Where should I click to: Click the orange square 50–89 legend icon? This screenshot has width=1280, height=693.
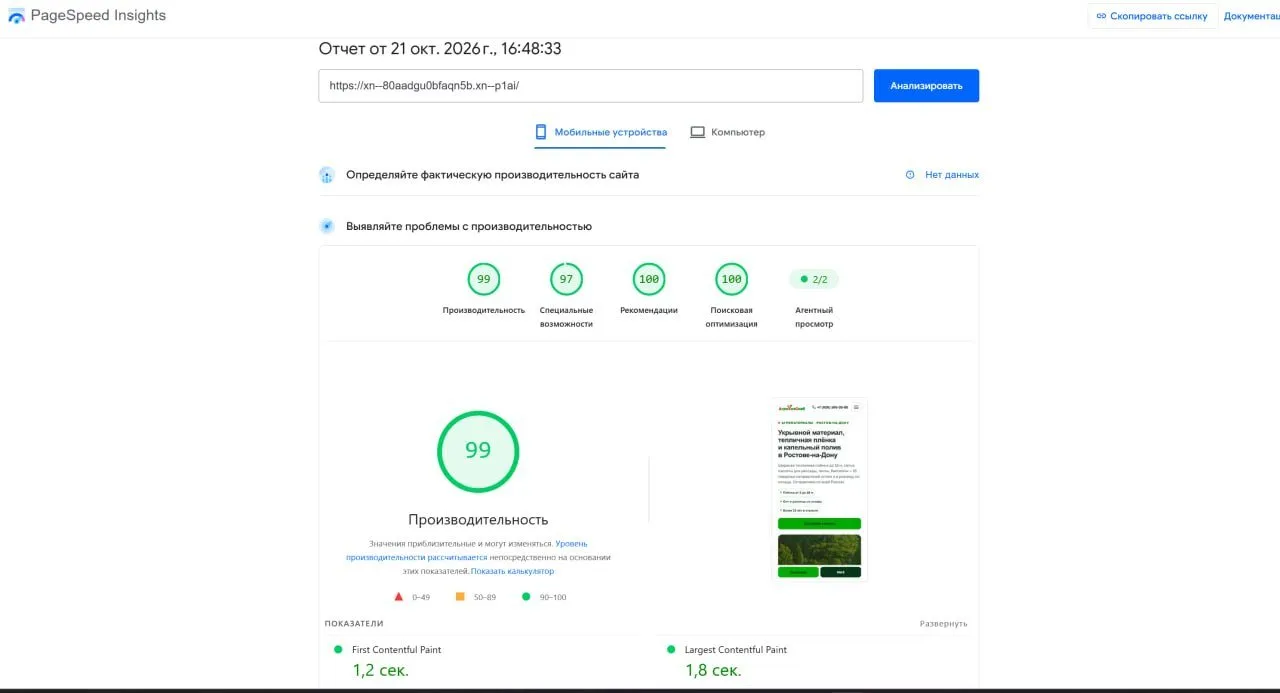coord(460,597)
